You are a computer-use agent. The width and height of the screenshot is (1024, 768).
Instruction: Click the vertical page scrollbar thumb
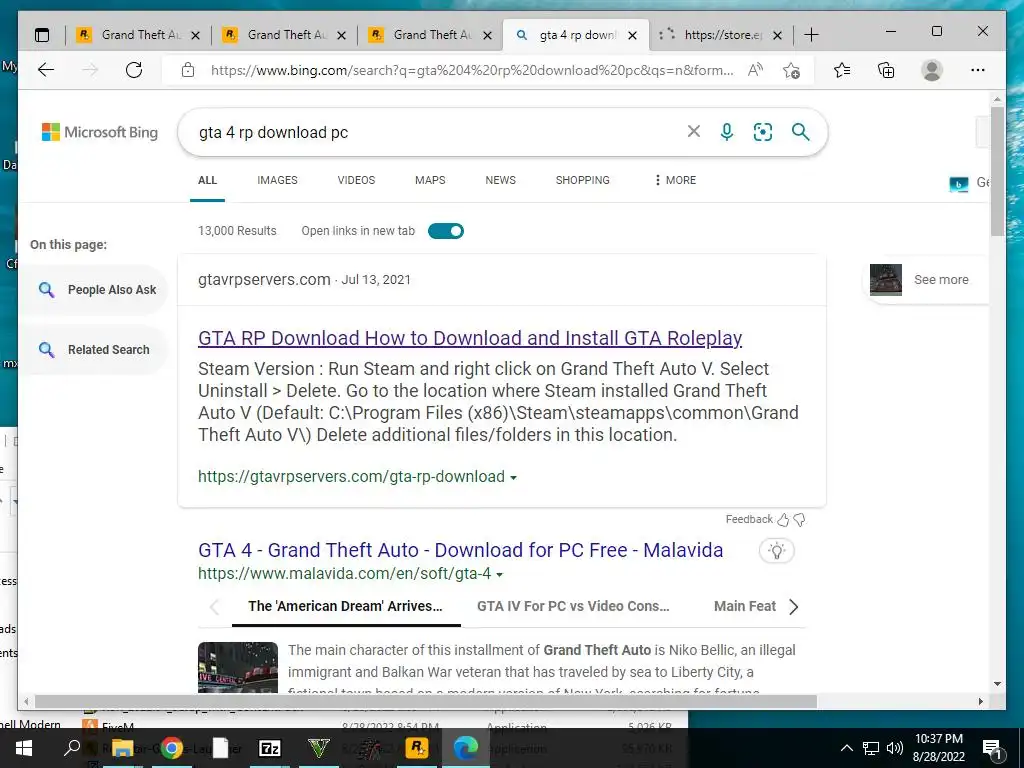click(x=997, y=171)
